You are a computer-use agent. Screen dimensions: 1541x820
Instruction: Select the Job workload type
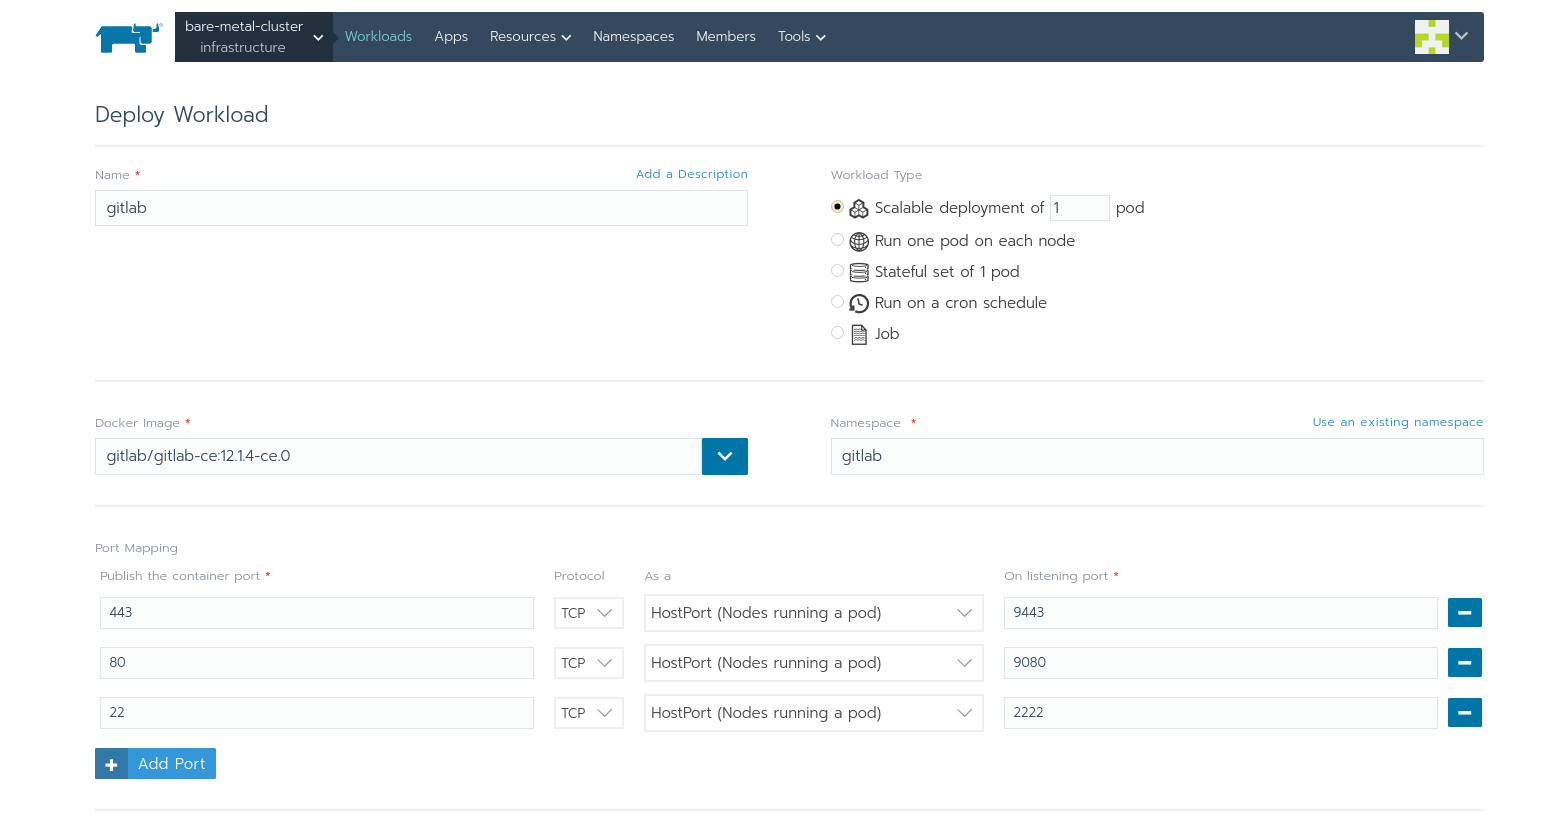click(837, 333)
